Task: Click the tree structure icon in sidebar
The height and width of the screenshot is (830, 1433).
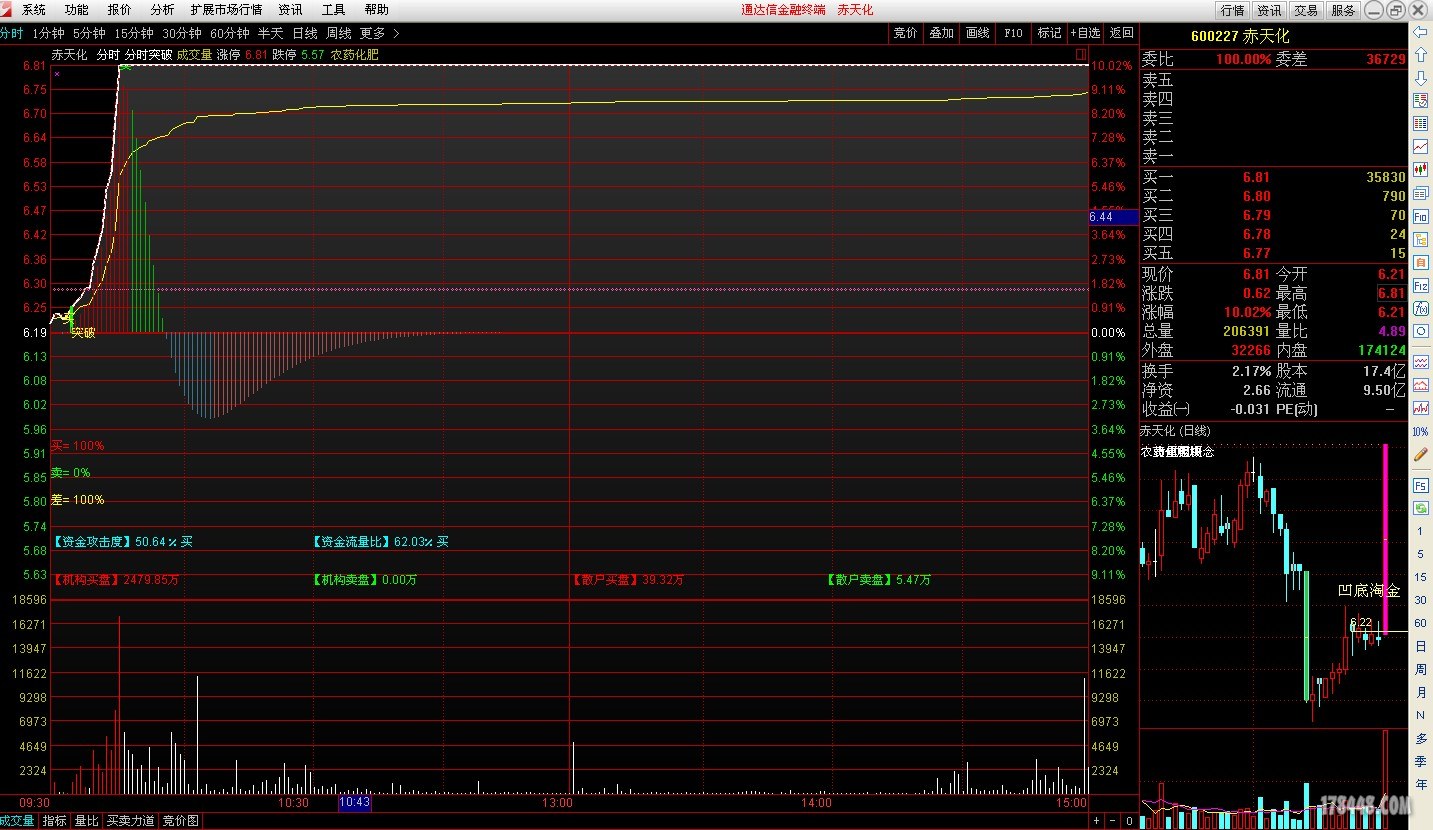Action: coord(1420,238)
